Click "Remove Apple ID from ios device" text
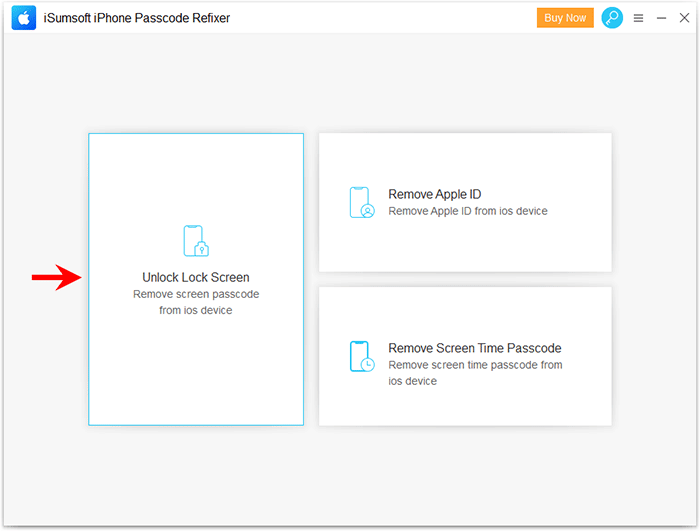This screenshot has height=531, width=700. click(468, 211)
